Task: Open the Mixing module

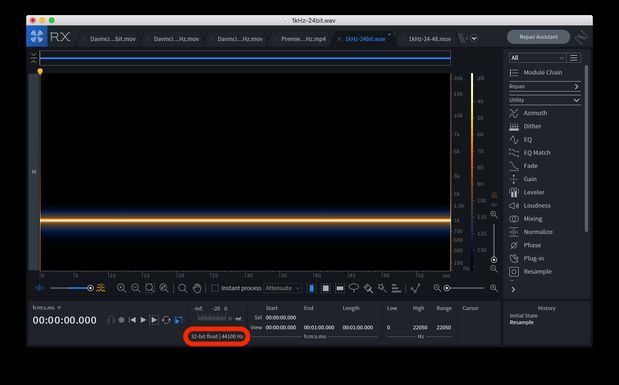Action: [526, 219]
